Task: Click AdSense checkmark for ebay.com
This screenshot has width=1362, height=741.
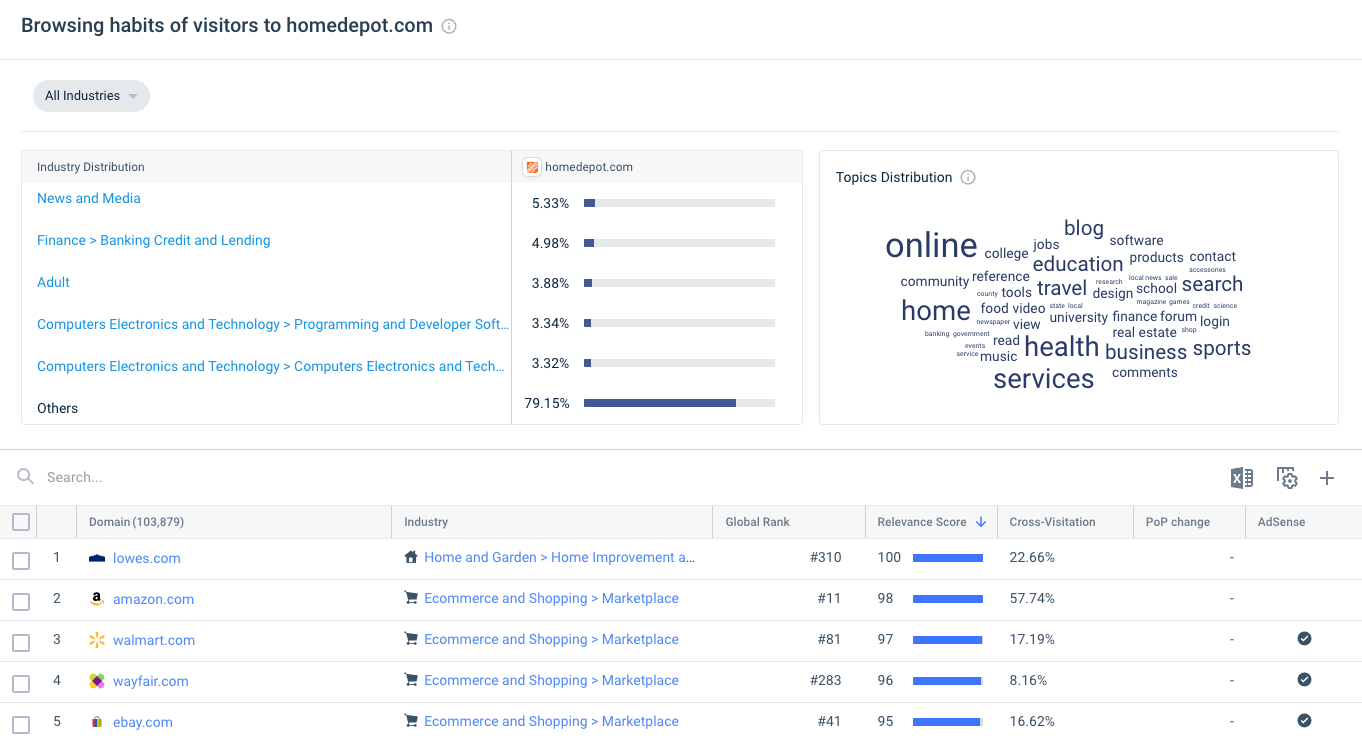Action: coord(1304,720)
